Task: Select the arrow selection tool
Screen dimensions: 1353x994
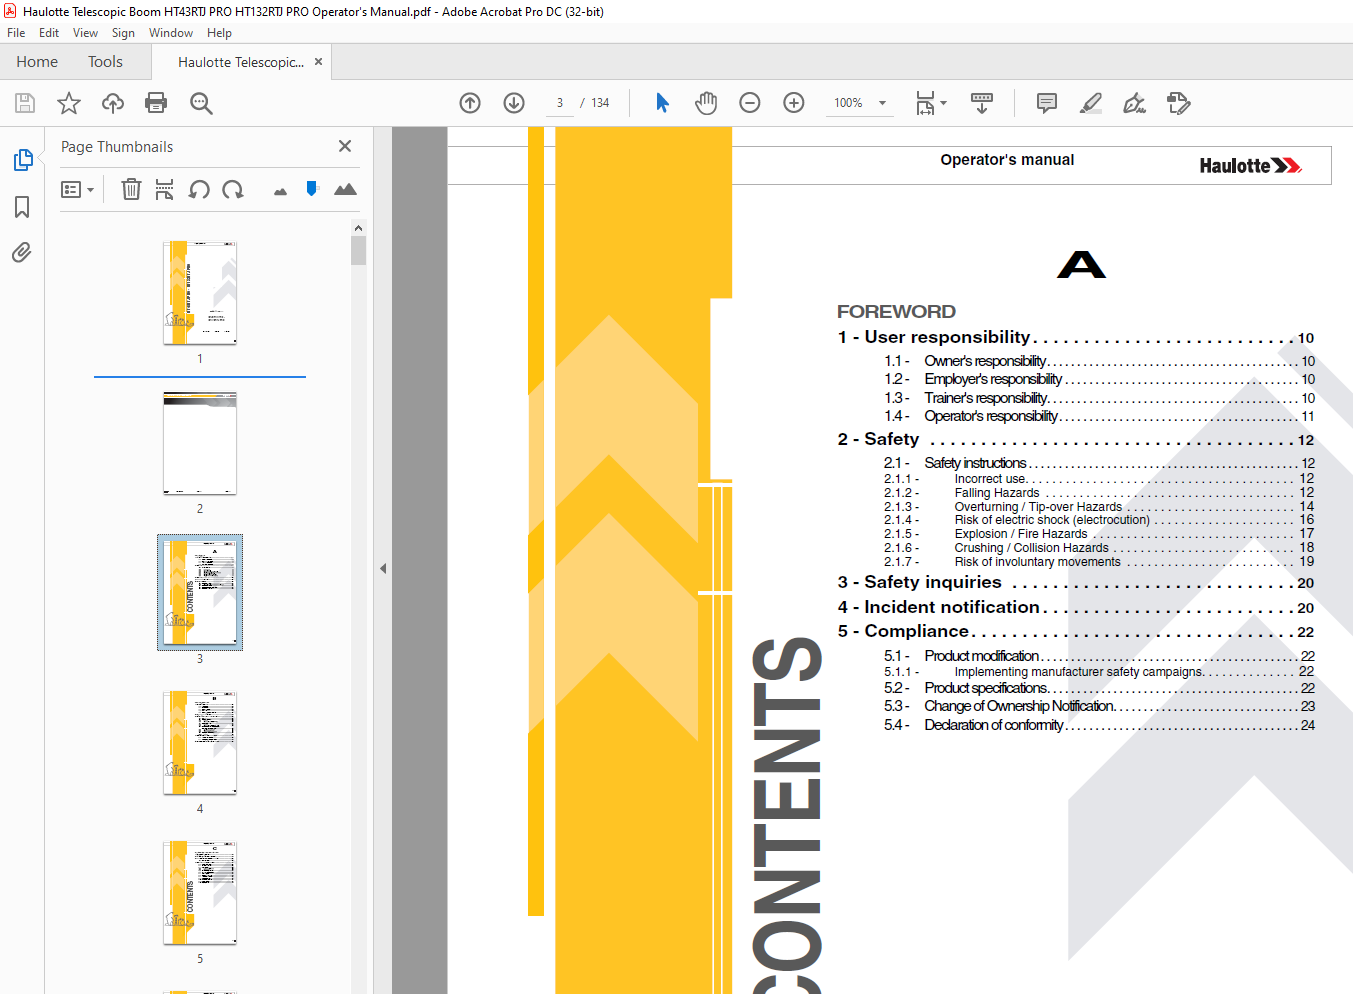Action: pyautogui.click(x=662, y=103)
